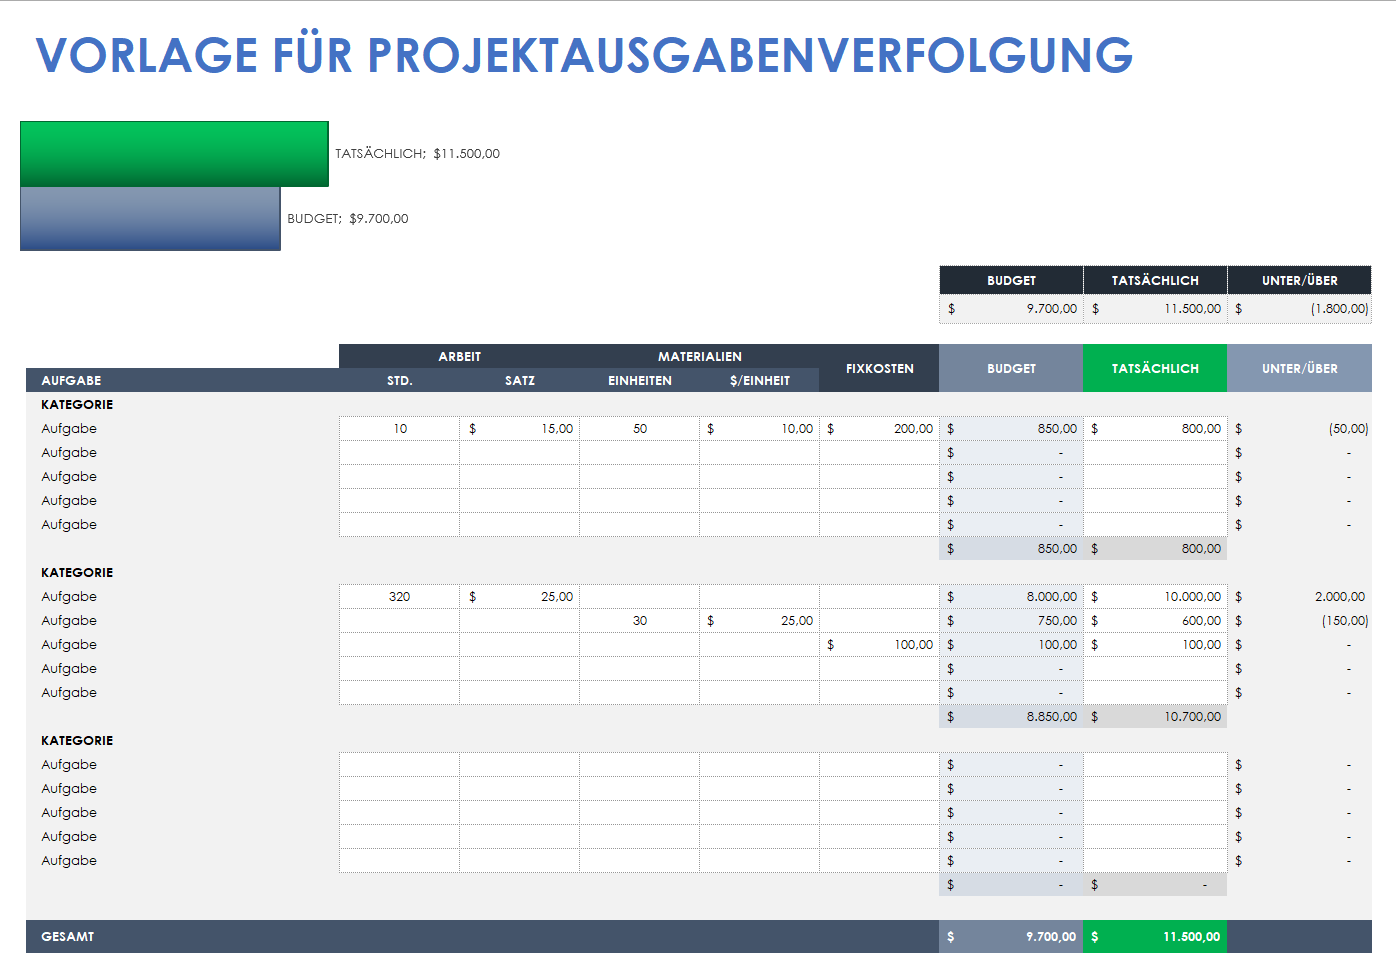Click price per unit cell 10,00
1396x978 pixels.
(x=759, y=428)
